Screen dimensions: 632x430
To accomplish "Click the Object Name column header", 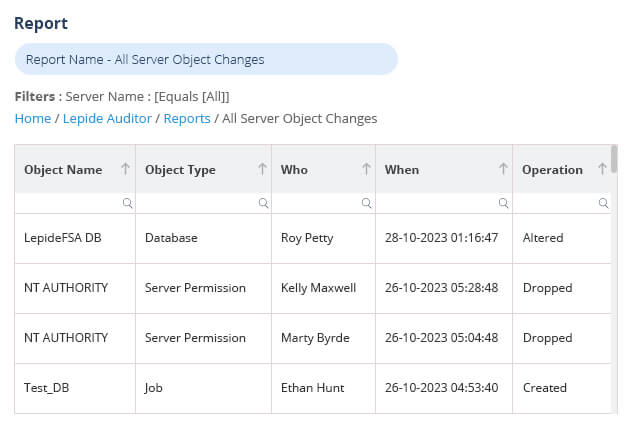I will [x=75, y=169].
